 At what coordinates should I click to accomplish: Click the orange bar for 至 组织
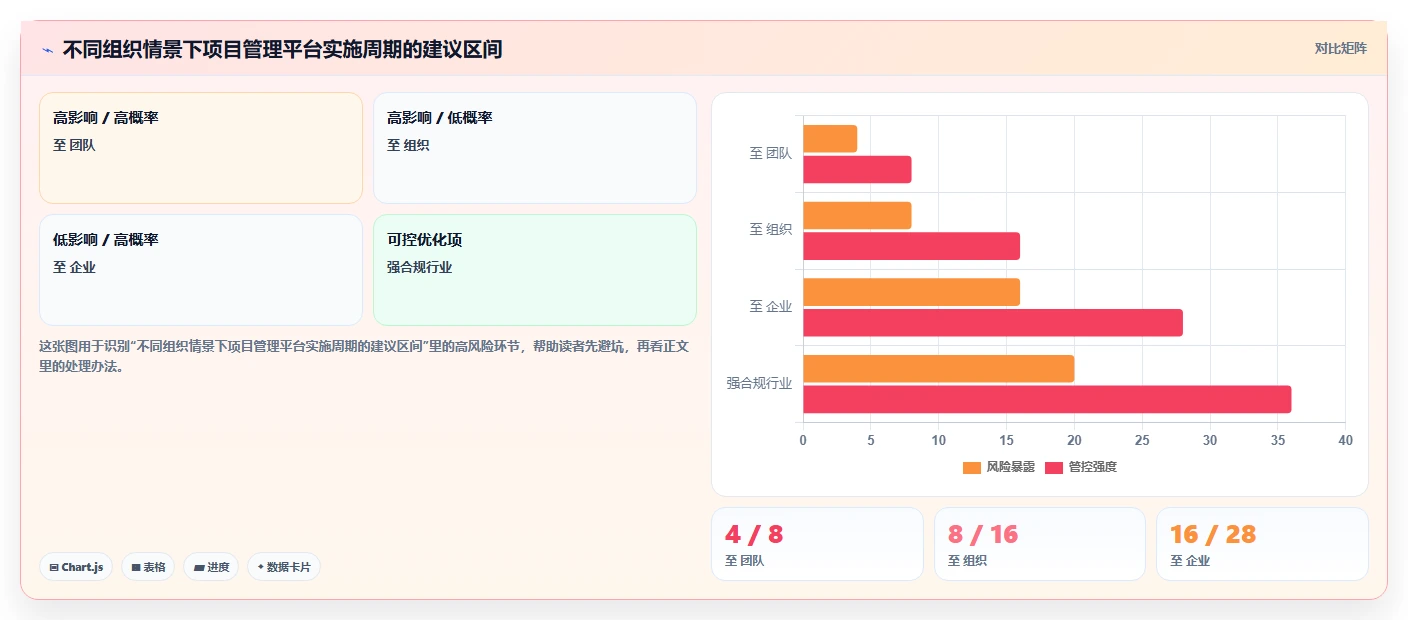pyautogui.click(x=857, y=216)
